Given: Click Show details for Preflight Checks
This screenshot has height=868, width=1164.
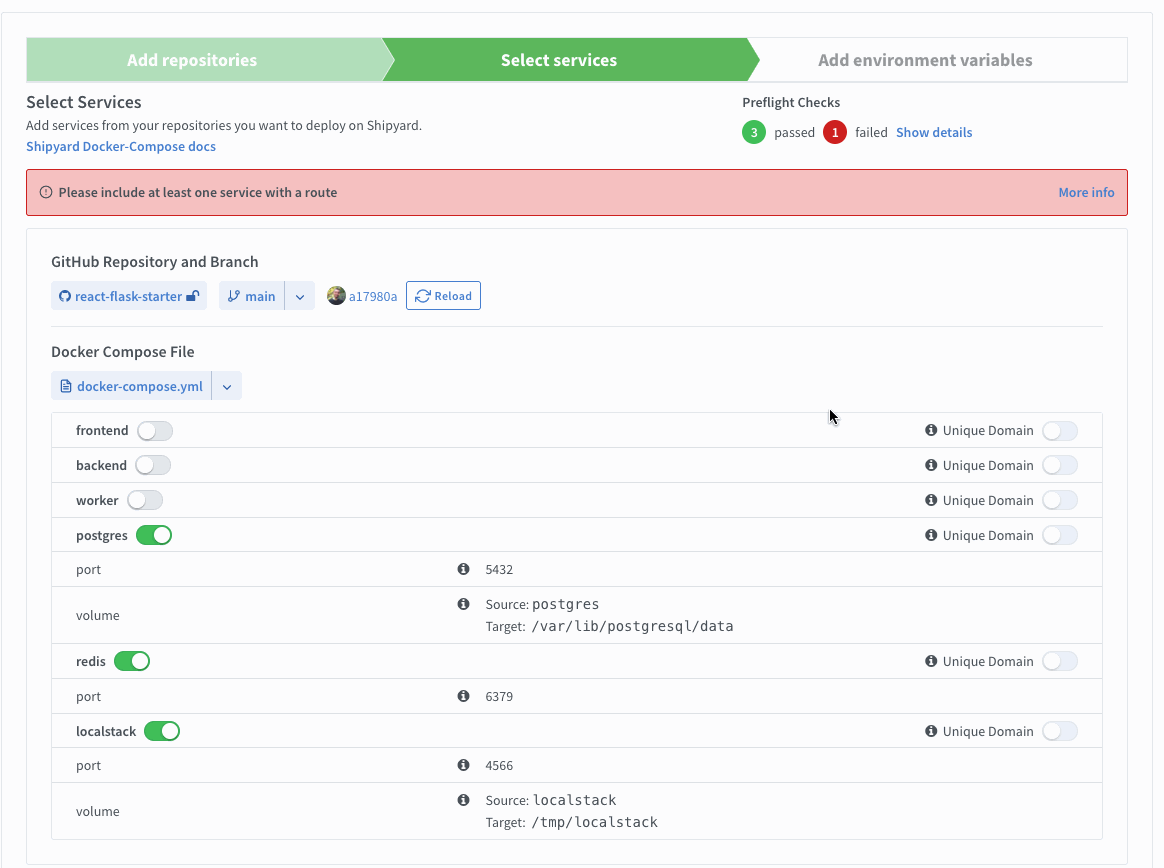Looking at the screenshot, I should pos(934,132).
